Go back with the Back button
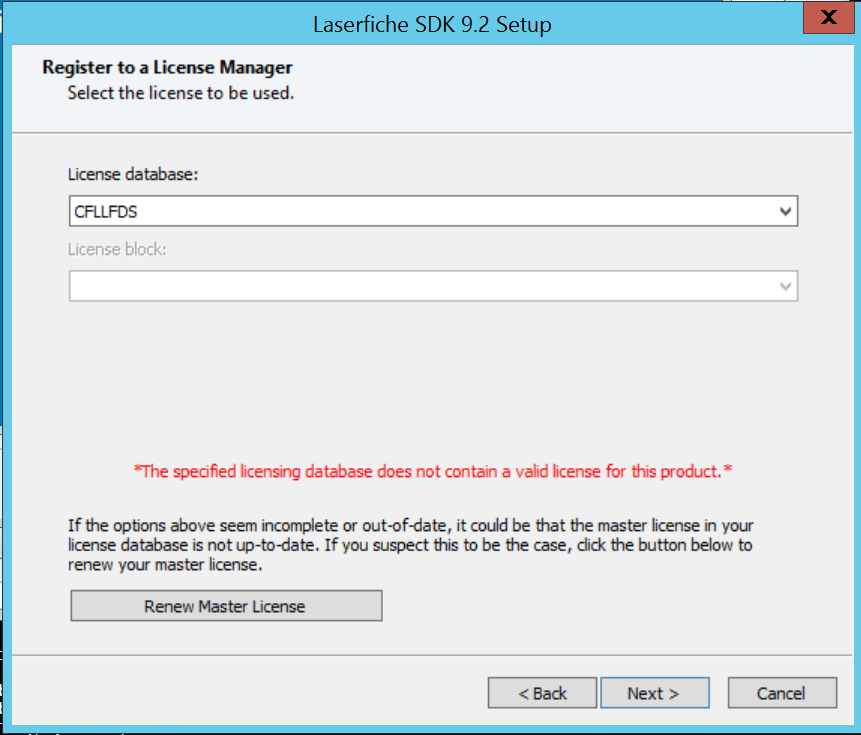The image size is (861, 735). [x=542, y=693]
